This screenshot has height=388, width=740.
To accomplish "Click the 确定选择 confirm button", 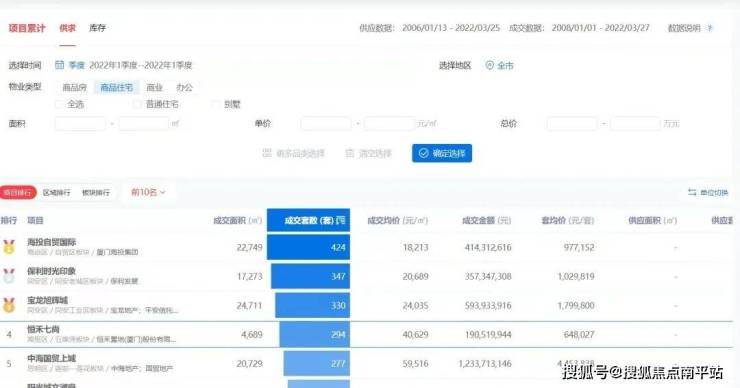I will click(442, 153).
